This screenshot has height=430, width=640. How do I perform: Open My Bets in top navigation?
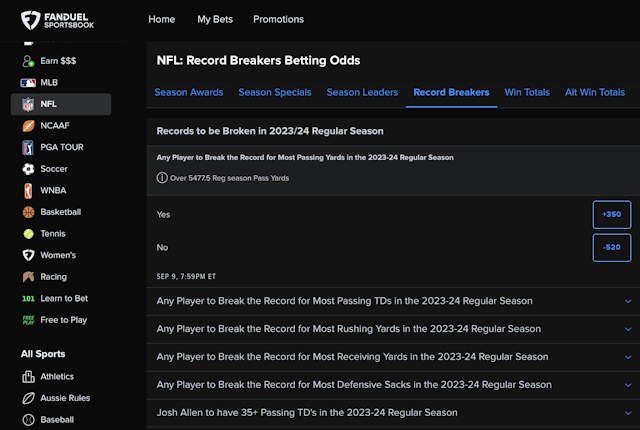click(x=214, y=19)
